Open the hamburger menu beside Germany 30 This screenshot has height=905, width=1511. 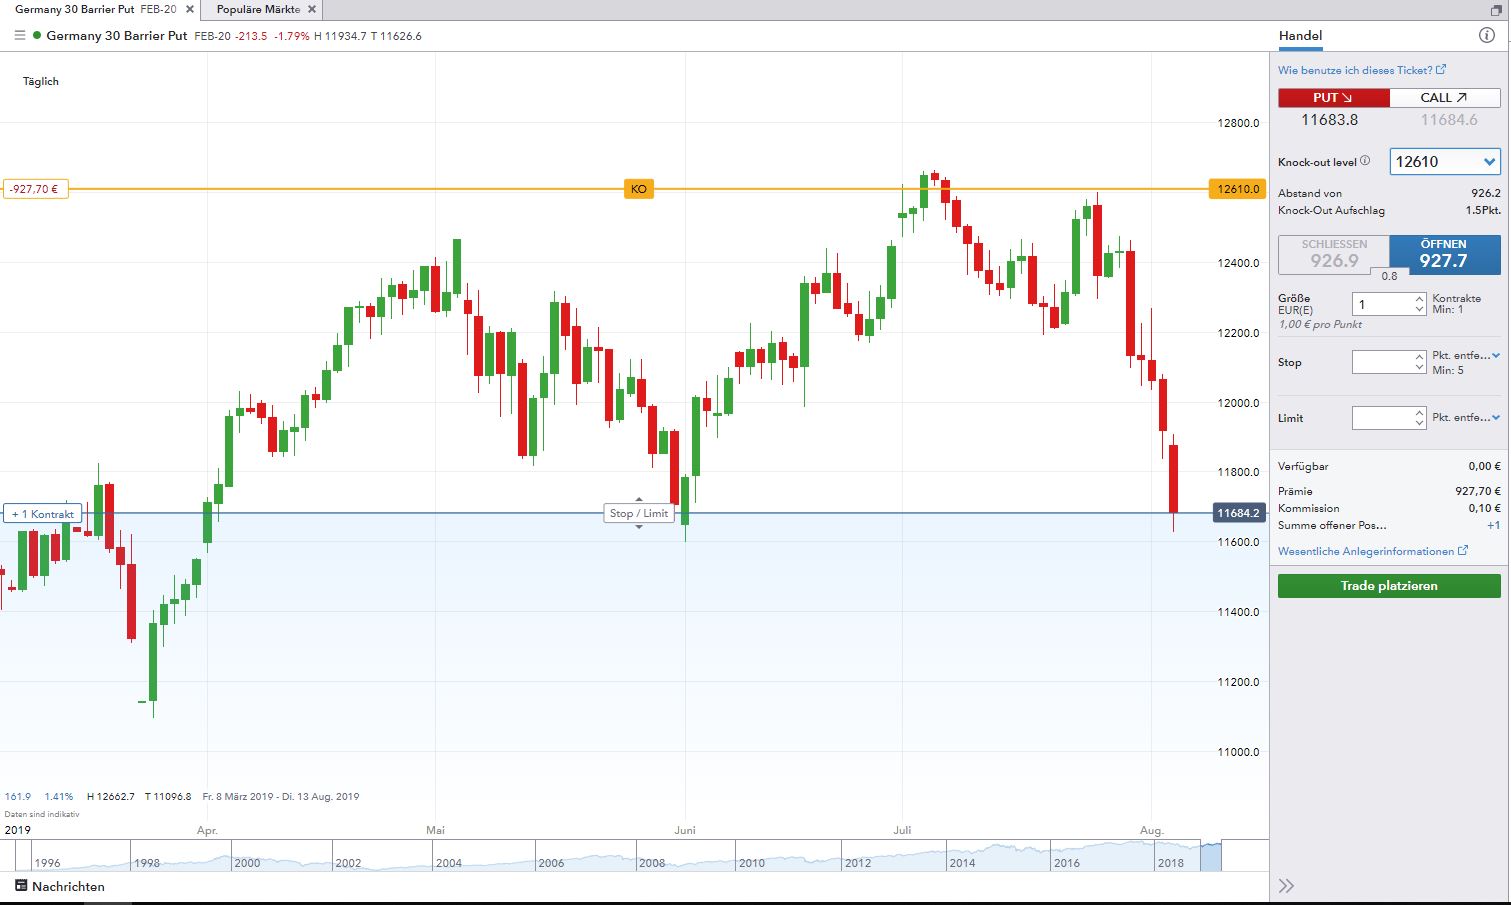point(20,36)
